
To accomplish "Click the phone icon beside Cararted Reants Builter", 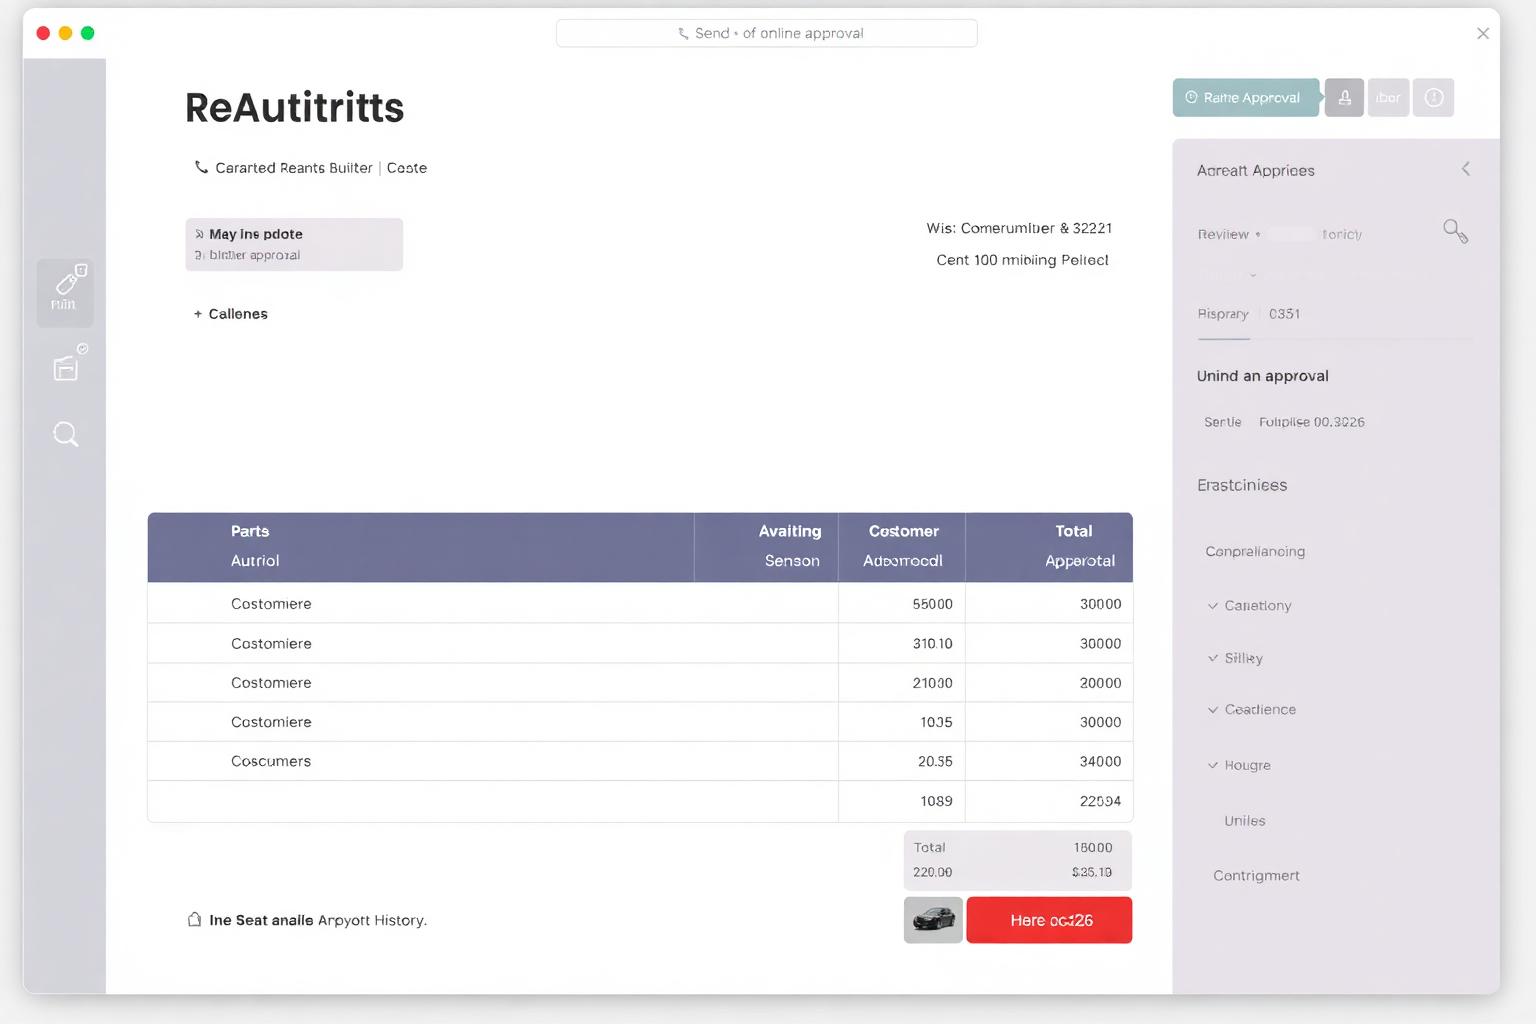I will coord(201,167).
